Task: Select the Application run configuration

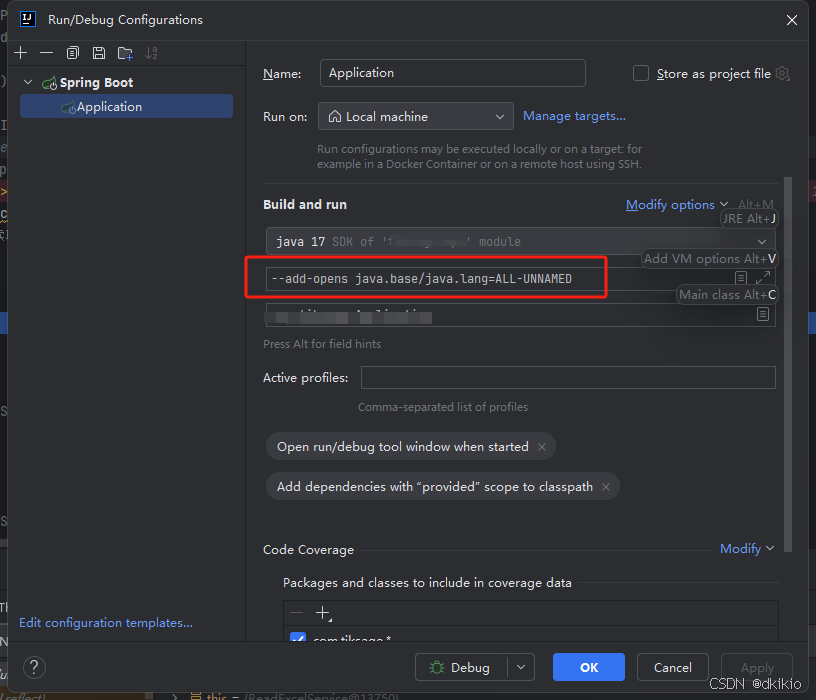Action: pos(126,106)
